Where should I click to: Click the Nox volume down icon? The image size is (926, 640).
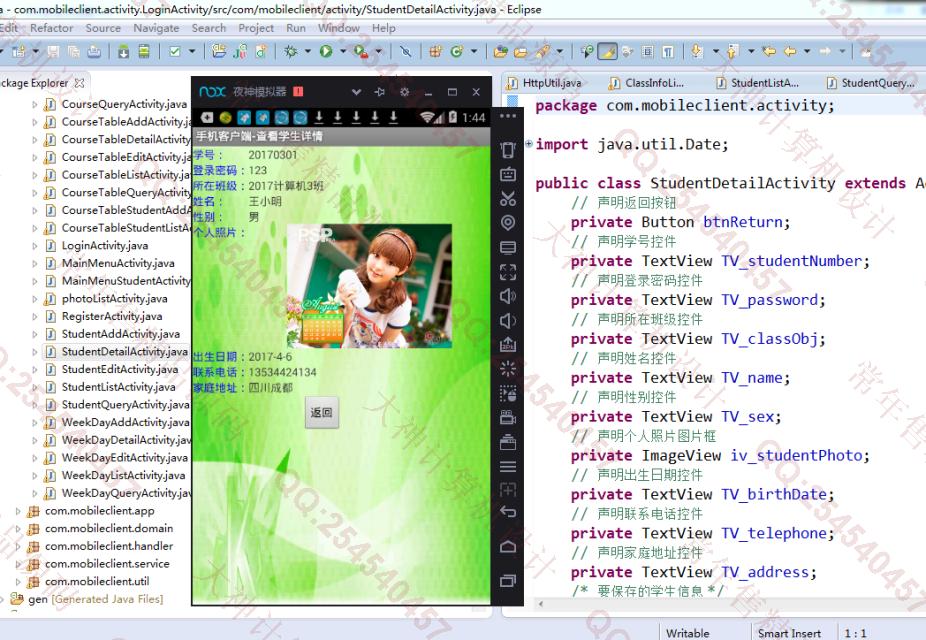(x=508, y=321)
